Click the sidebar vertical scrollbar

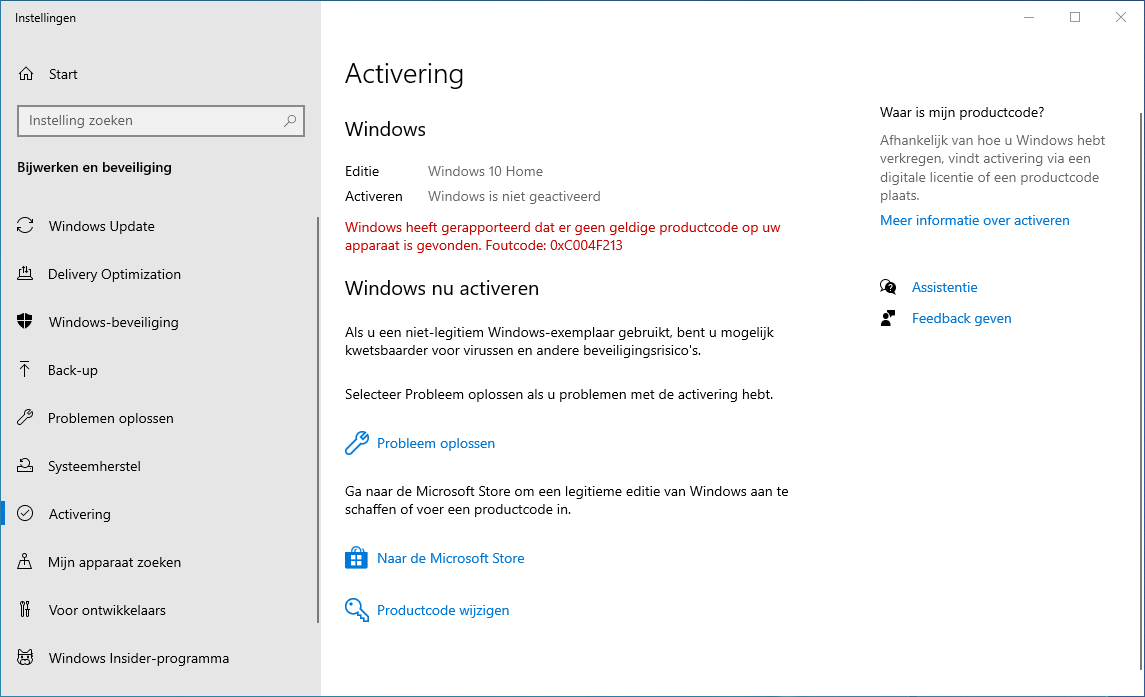pos(318,420)
